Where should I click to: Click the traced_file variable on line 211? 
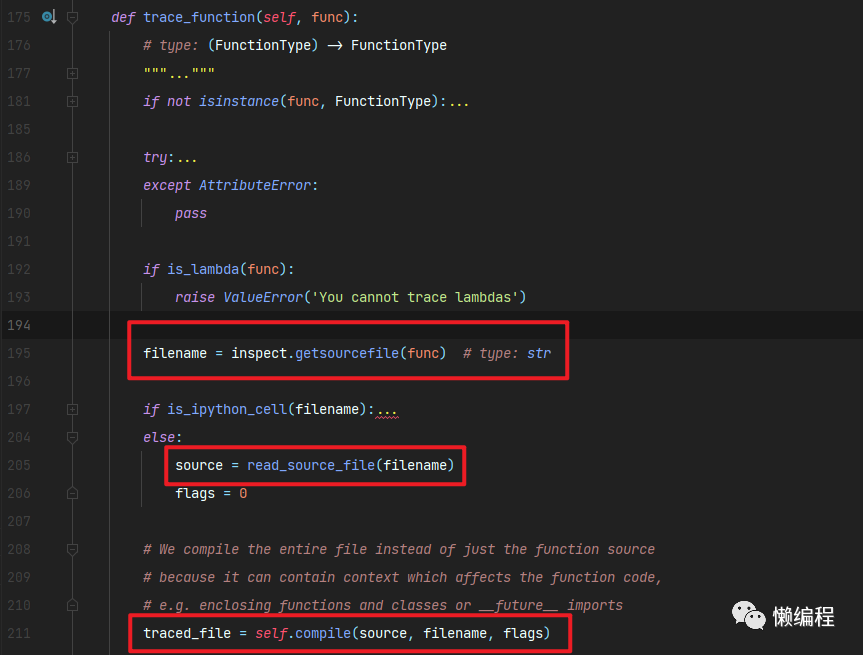187,634
